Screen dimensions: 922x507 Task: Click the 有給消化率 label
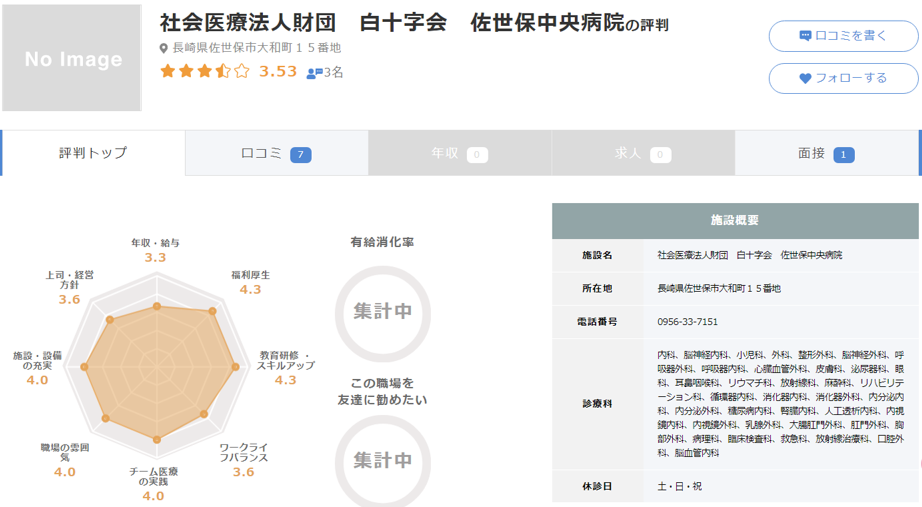(x=382, y=242)
